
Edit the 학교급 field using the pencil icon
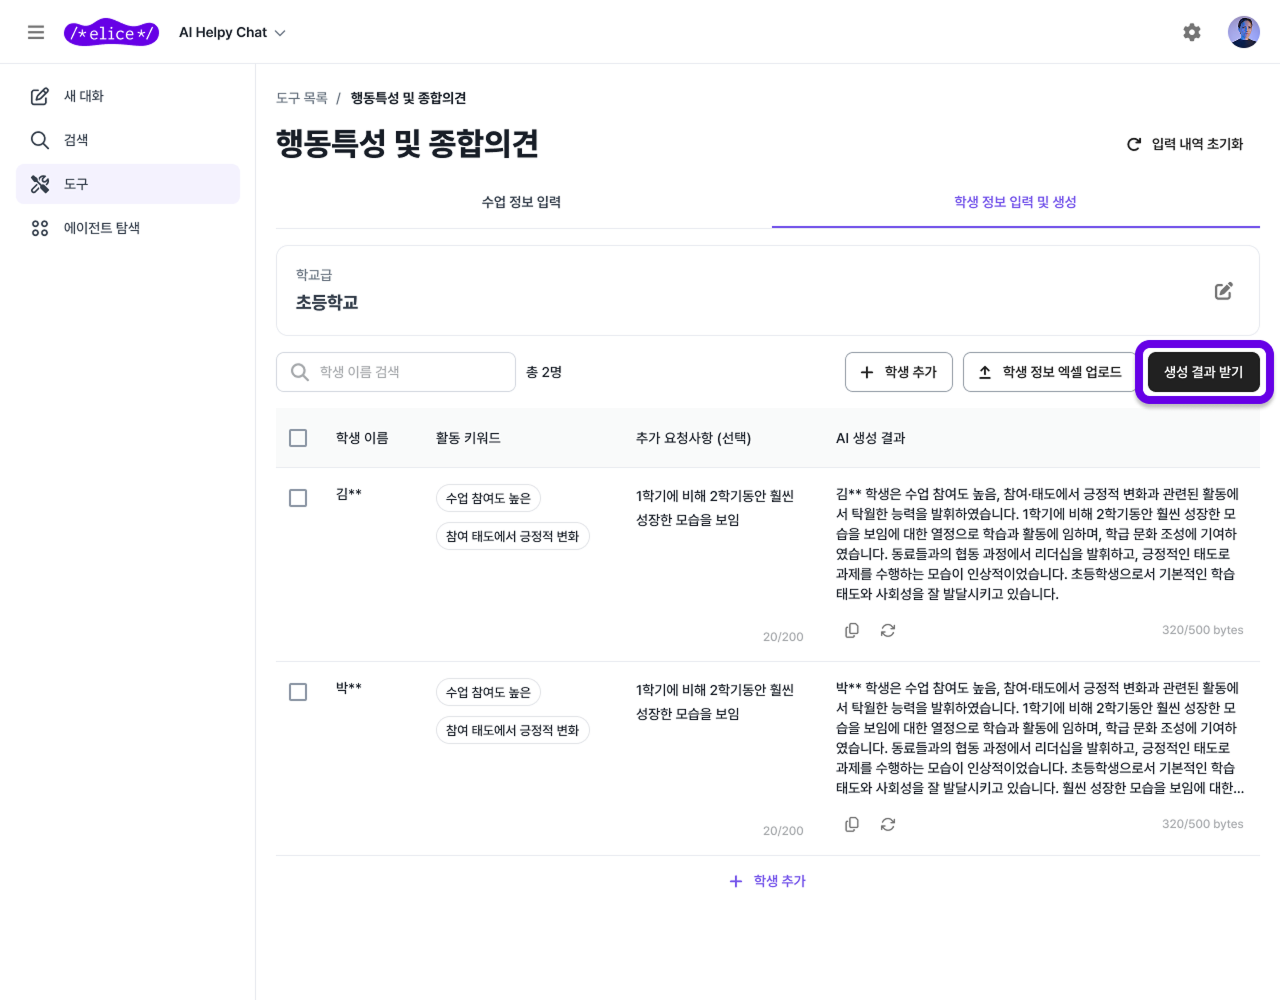[x=1223, y=290]
